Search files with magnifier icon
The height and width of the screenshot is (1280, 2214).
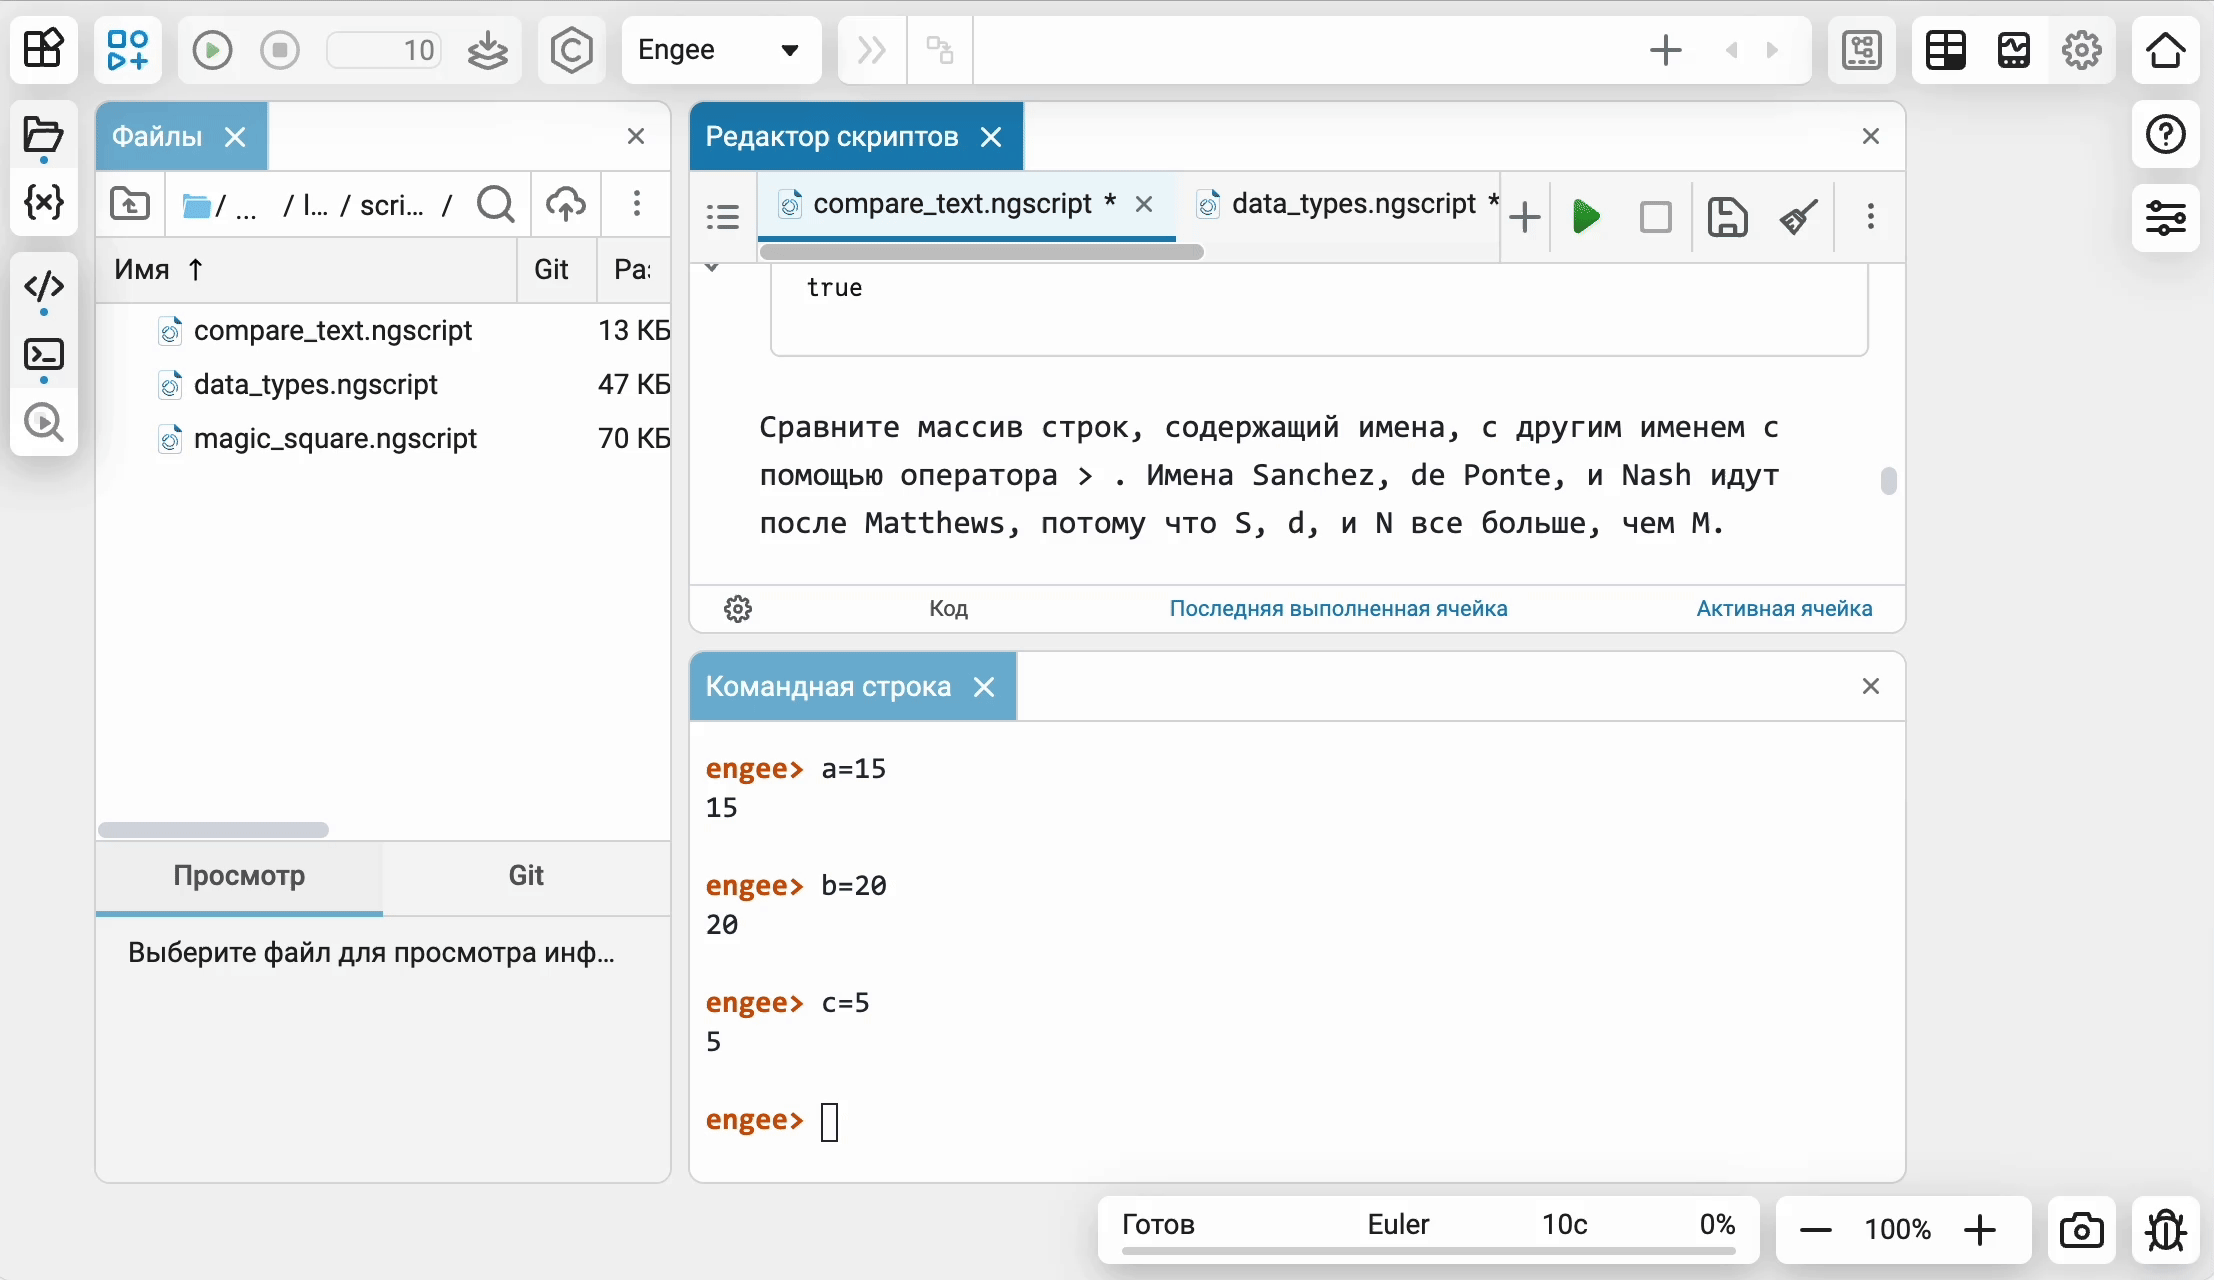point(496,204)
